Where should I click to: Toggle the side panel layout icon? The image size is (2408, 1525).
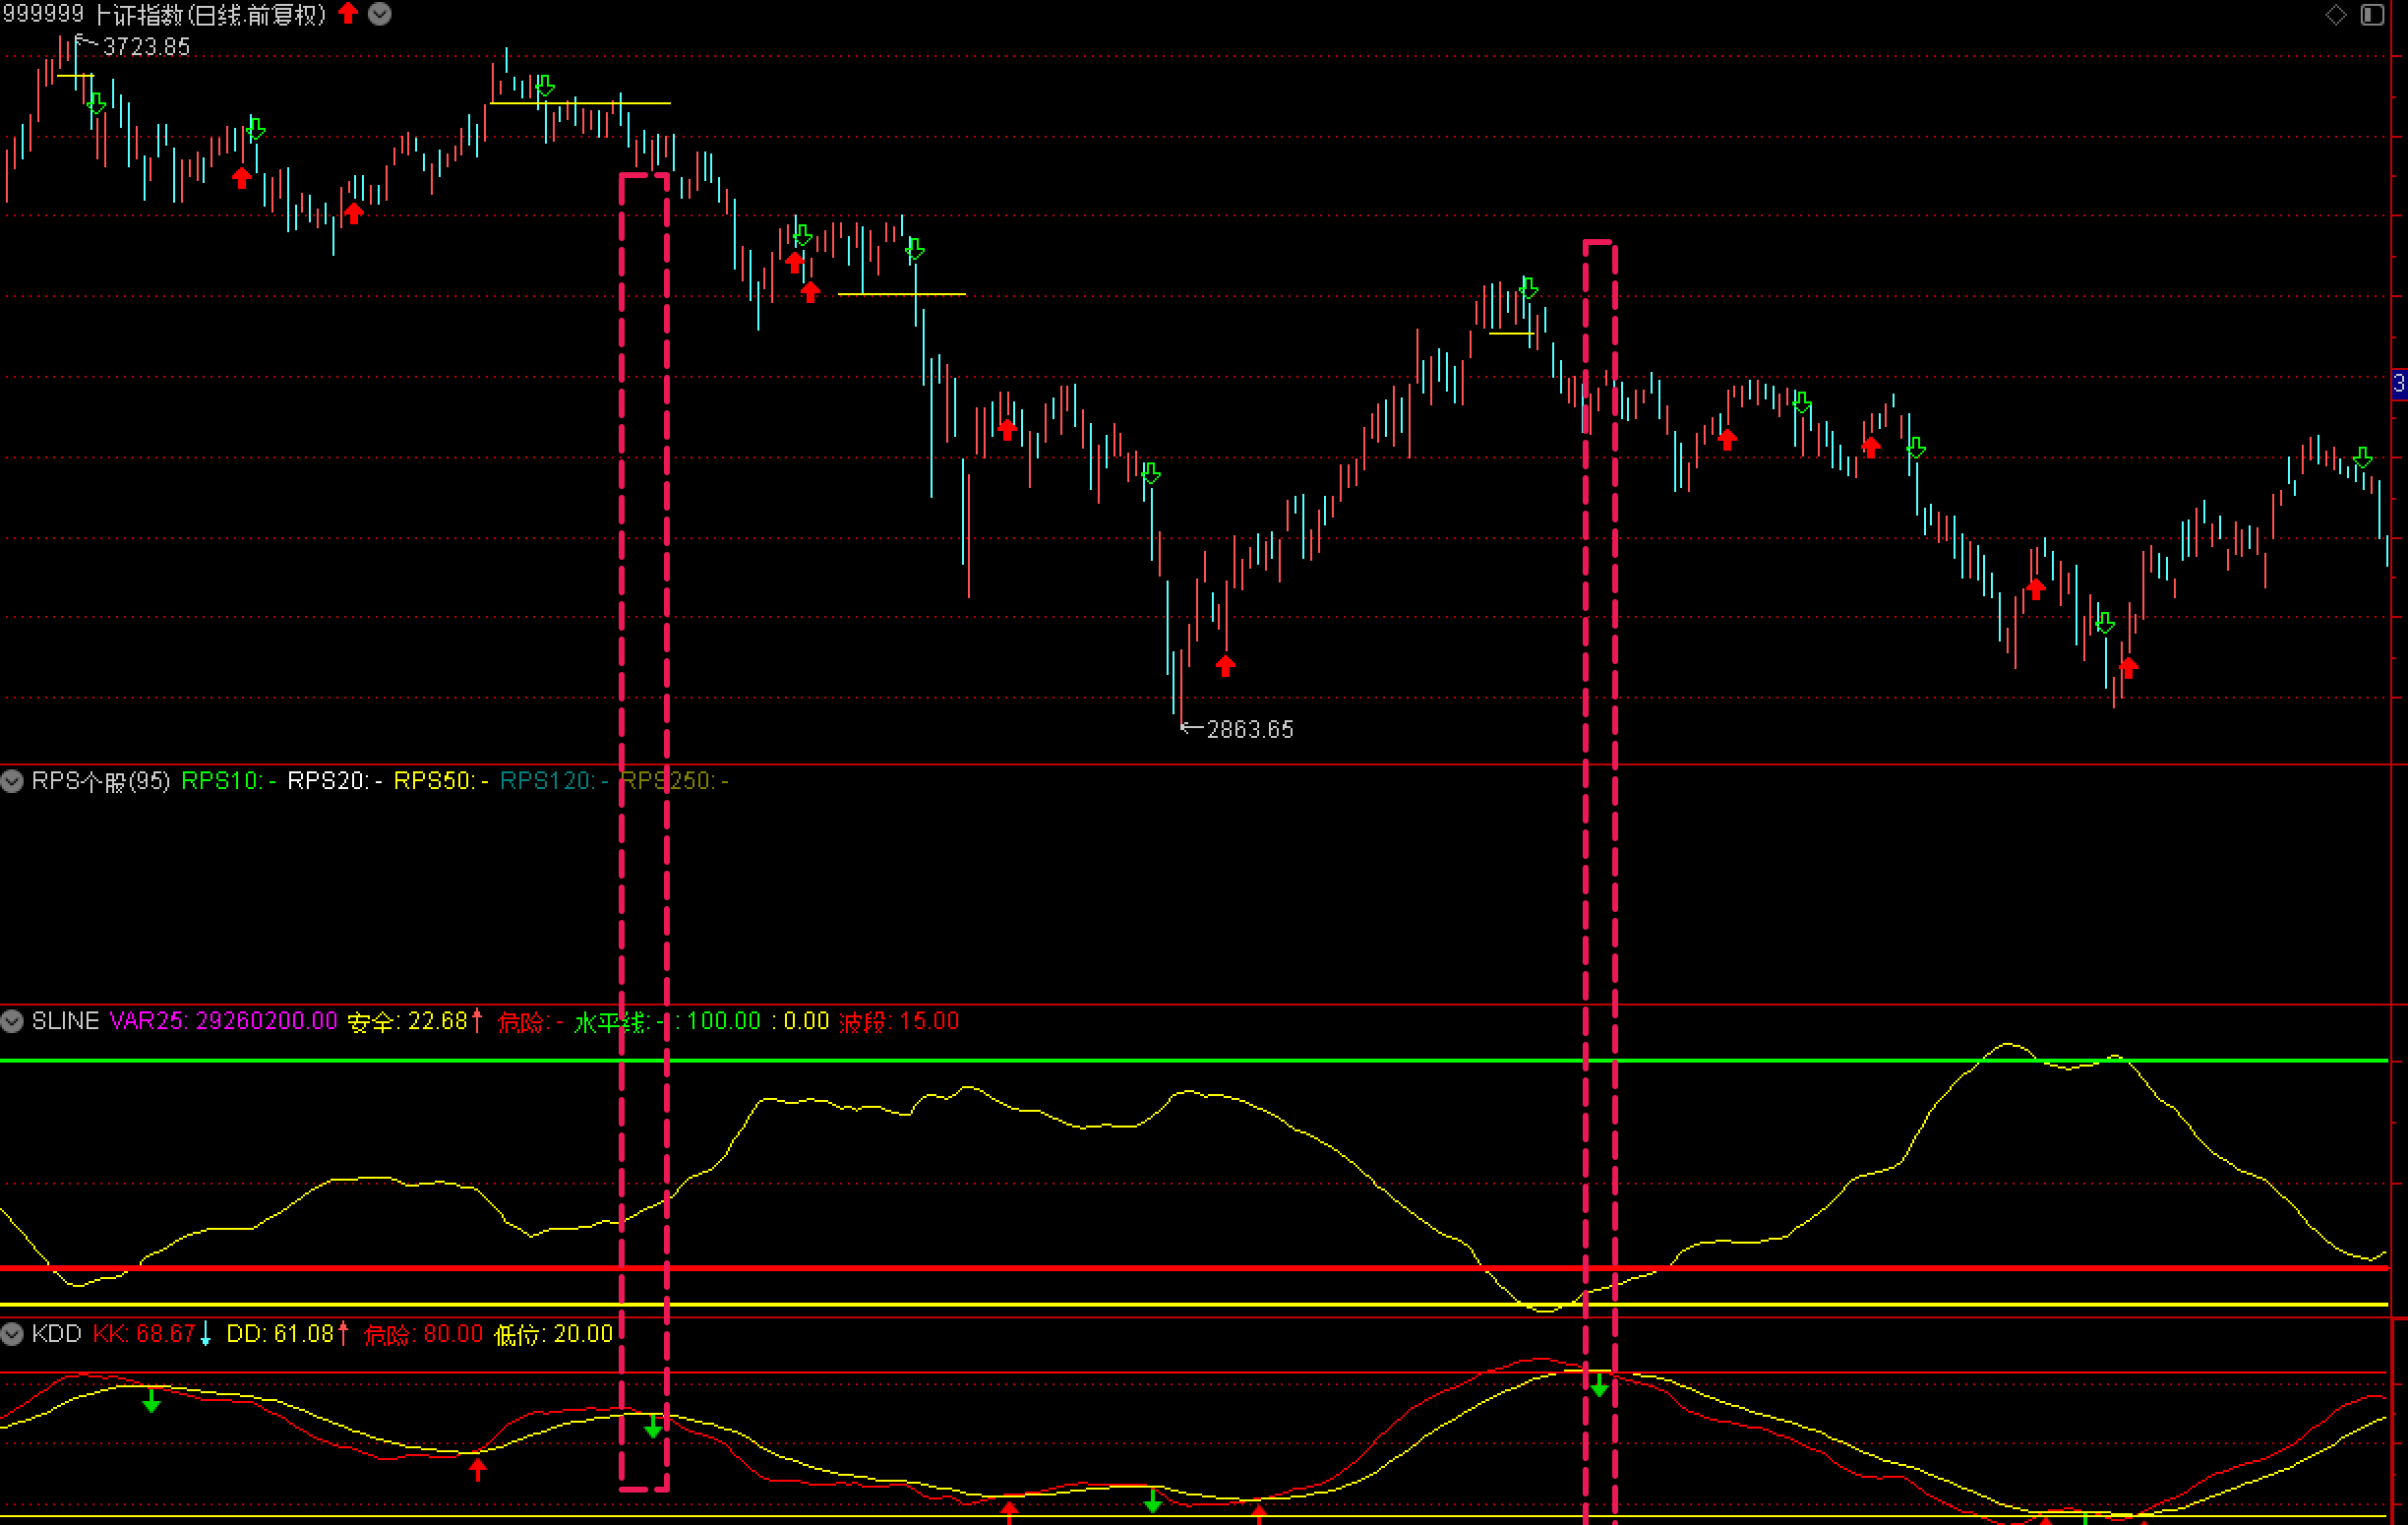[x=2373, y=14]
